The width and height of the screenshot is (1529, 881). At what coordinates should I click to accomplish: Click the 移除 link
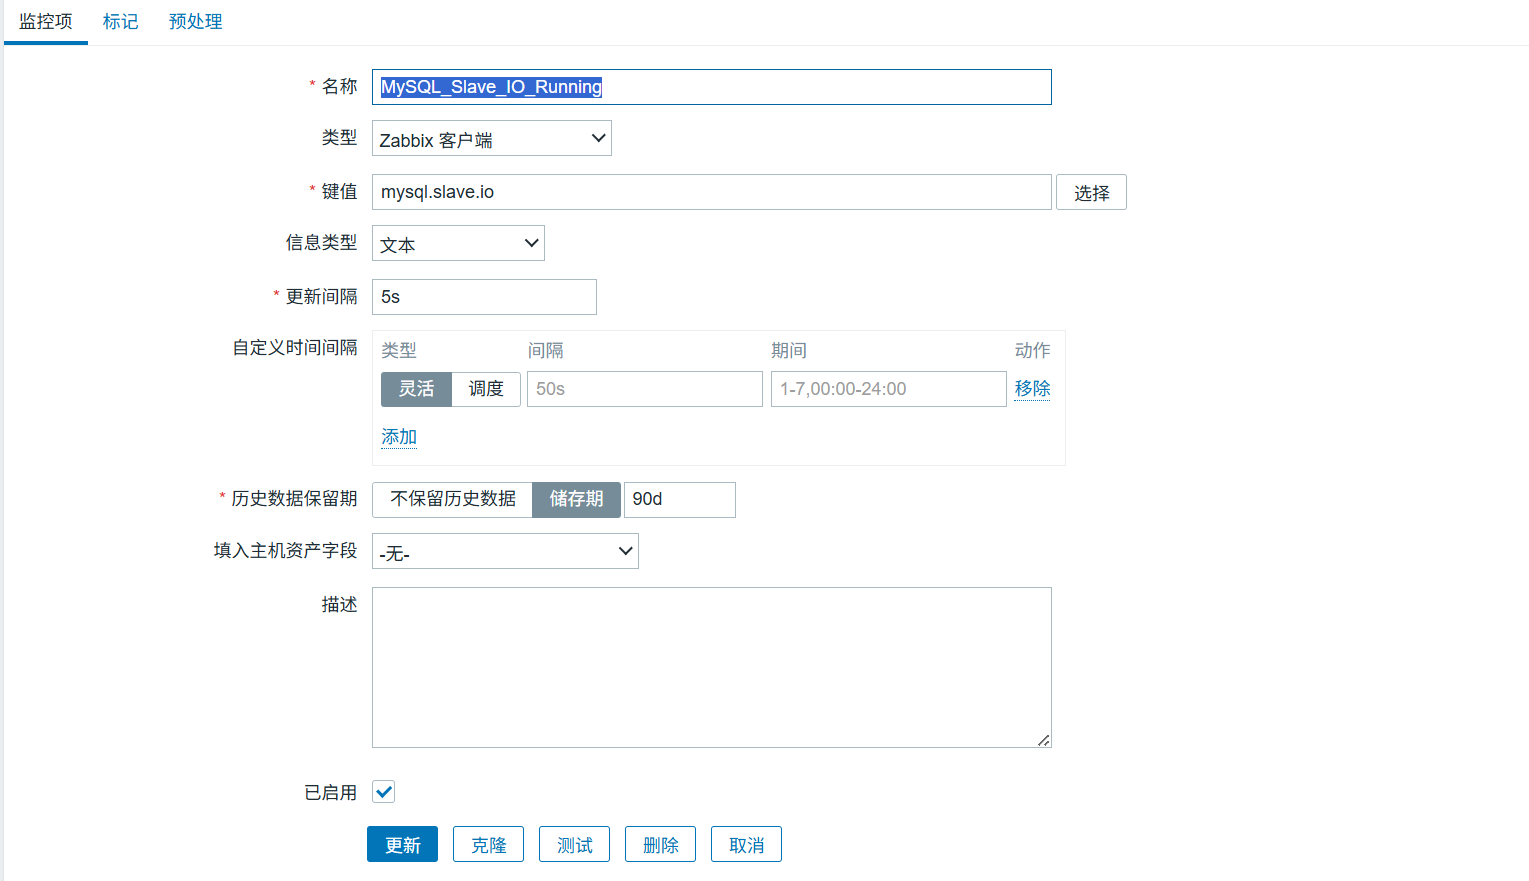(1032, 388)
